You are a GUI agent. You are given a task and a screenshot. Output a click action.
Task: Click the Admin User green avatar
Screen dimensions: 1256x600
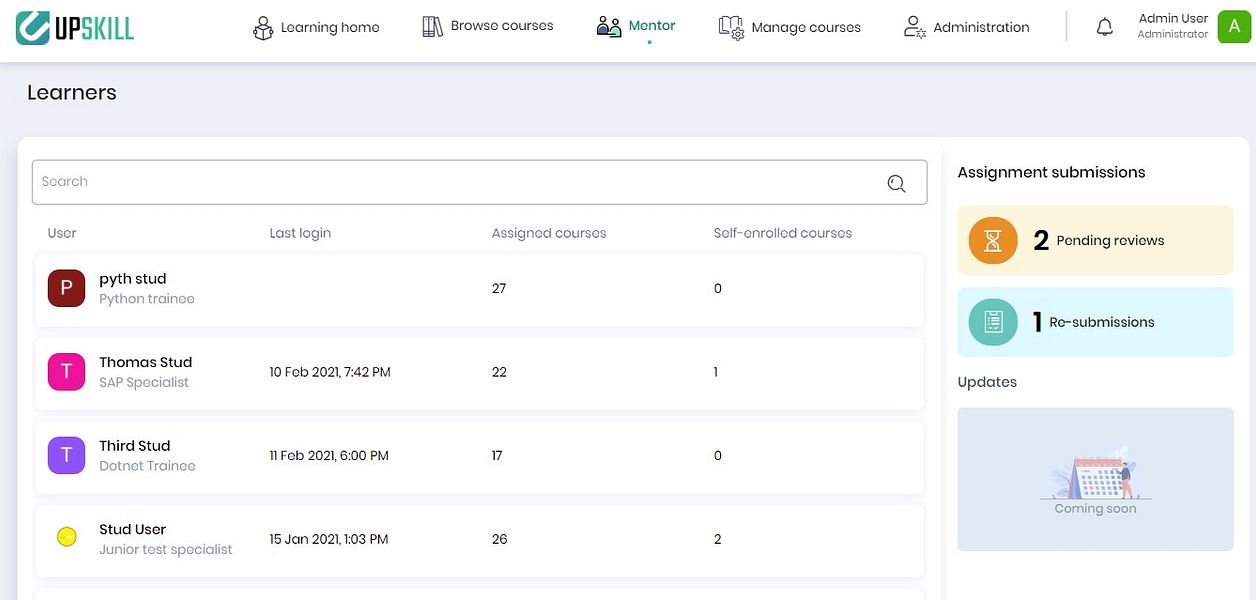click(x=1234, y=27)
